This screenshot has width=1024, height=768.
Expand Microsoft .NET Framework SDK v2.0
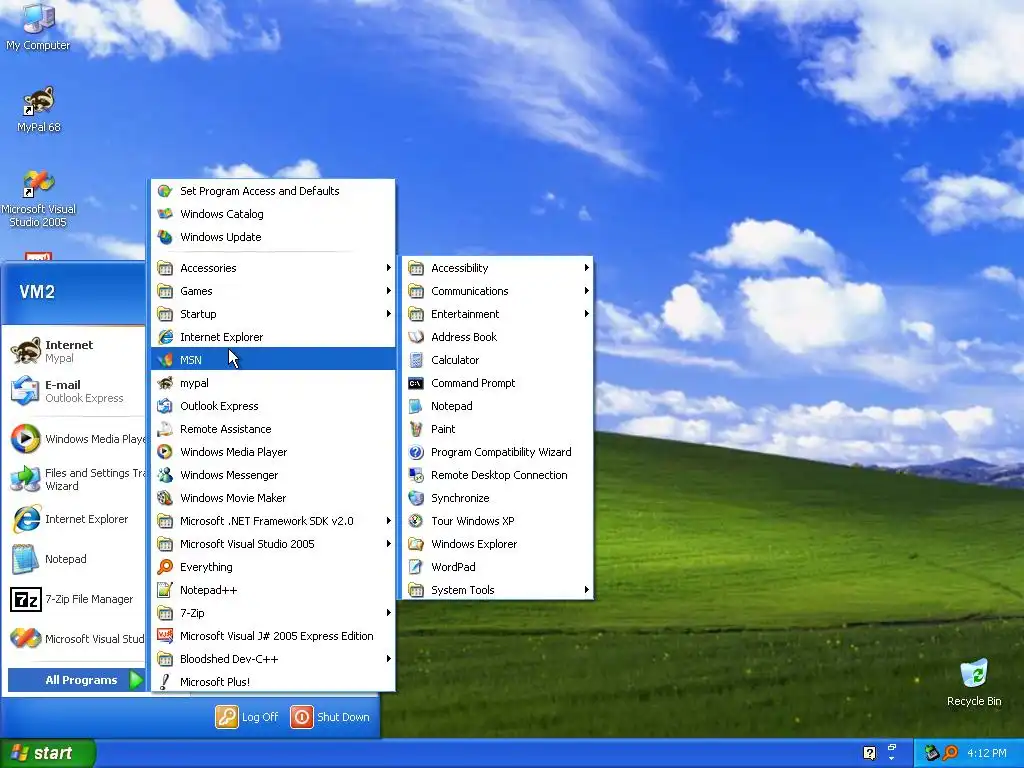[273, 521]
